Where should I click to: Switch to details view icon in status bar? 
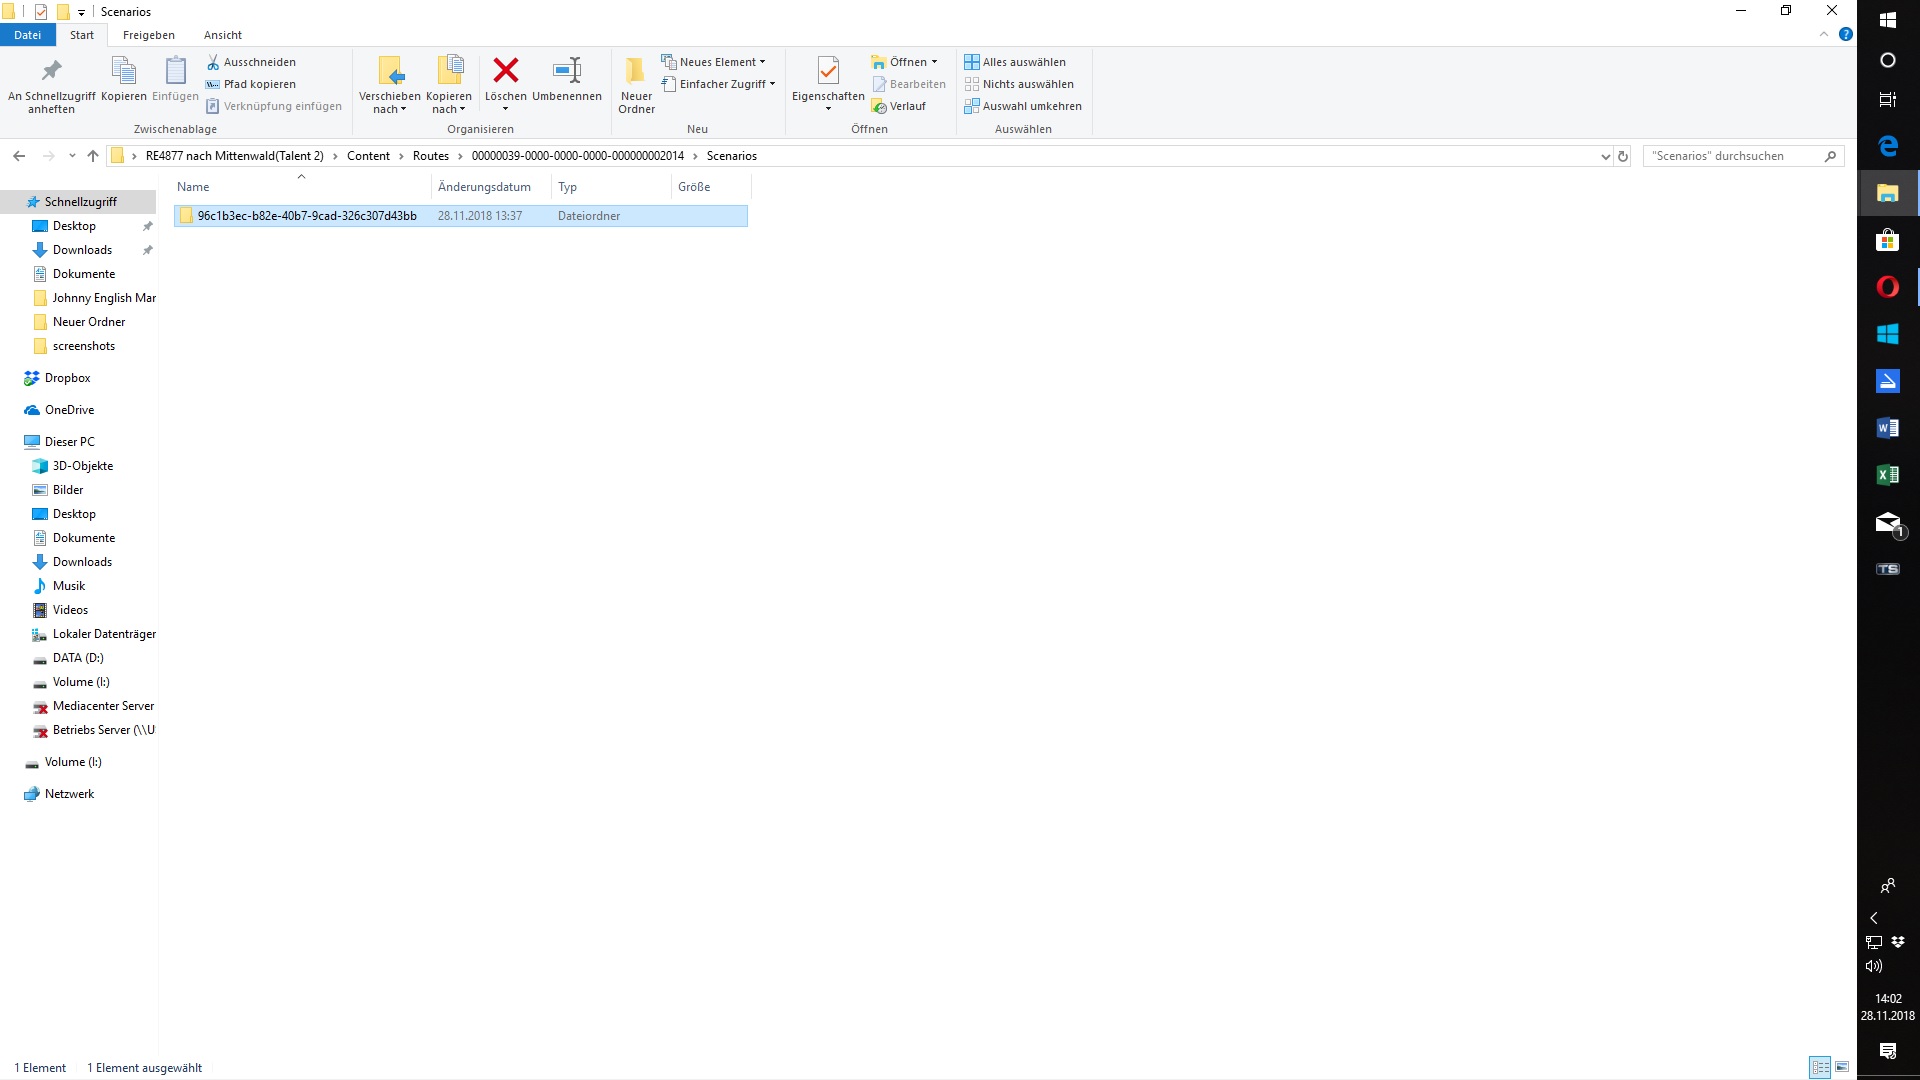click(1820, 1067)
